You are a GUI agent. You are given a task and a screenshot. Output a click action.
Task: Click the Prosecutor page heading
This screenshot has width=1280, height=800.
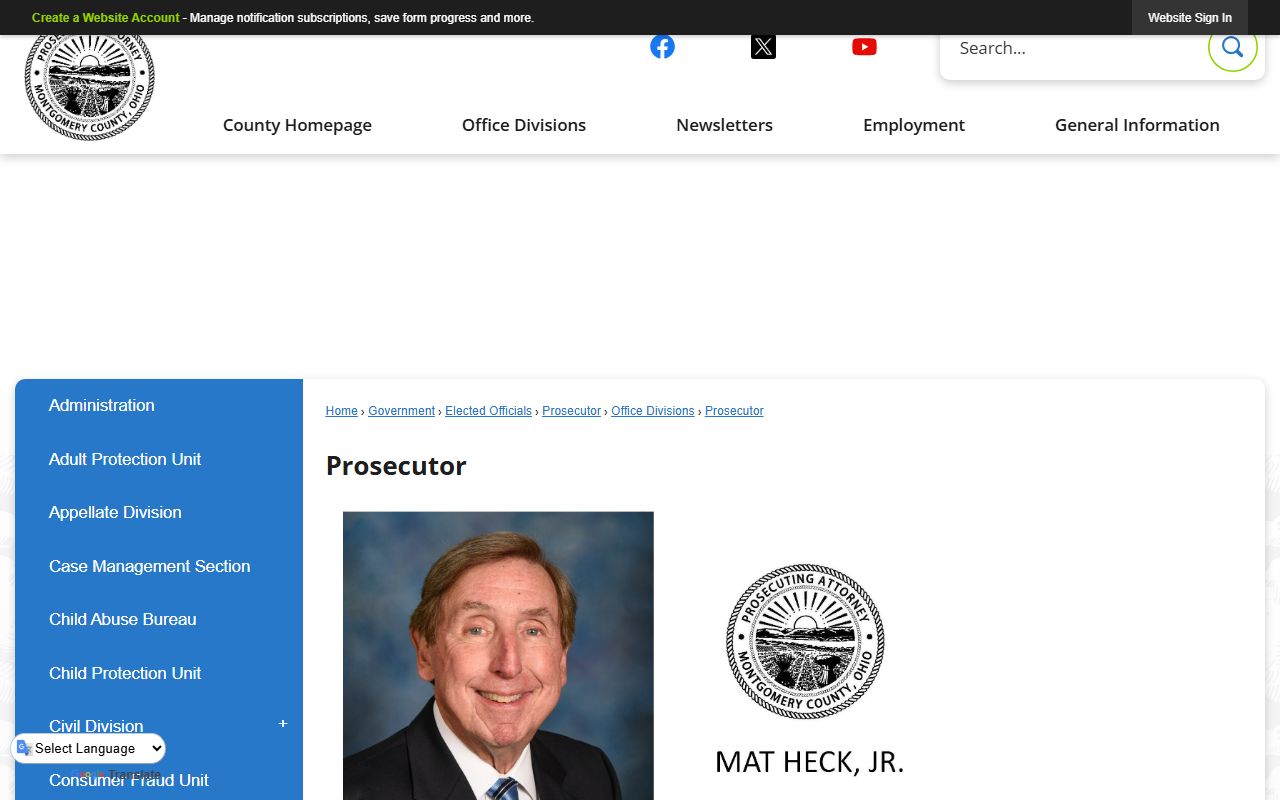point(396,466)
